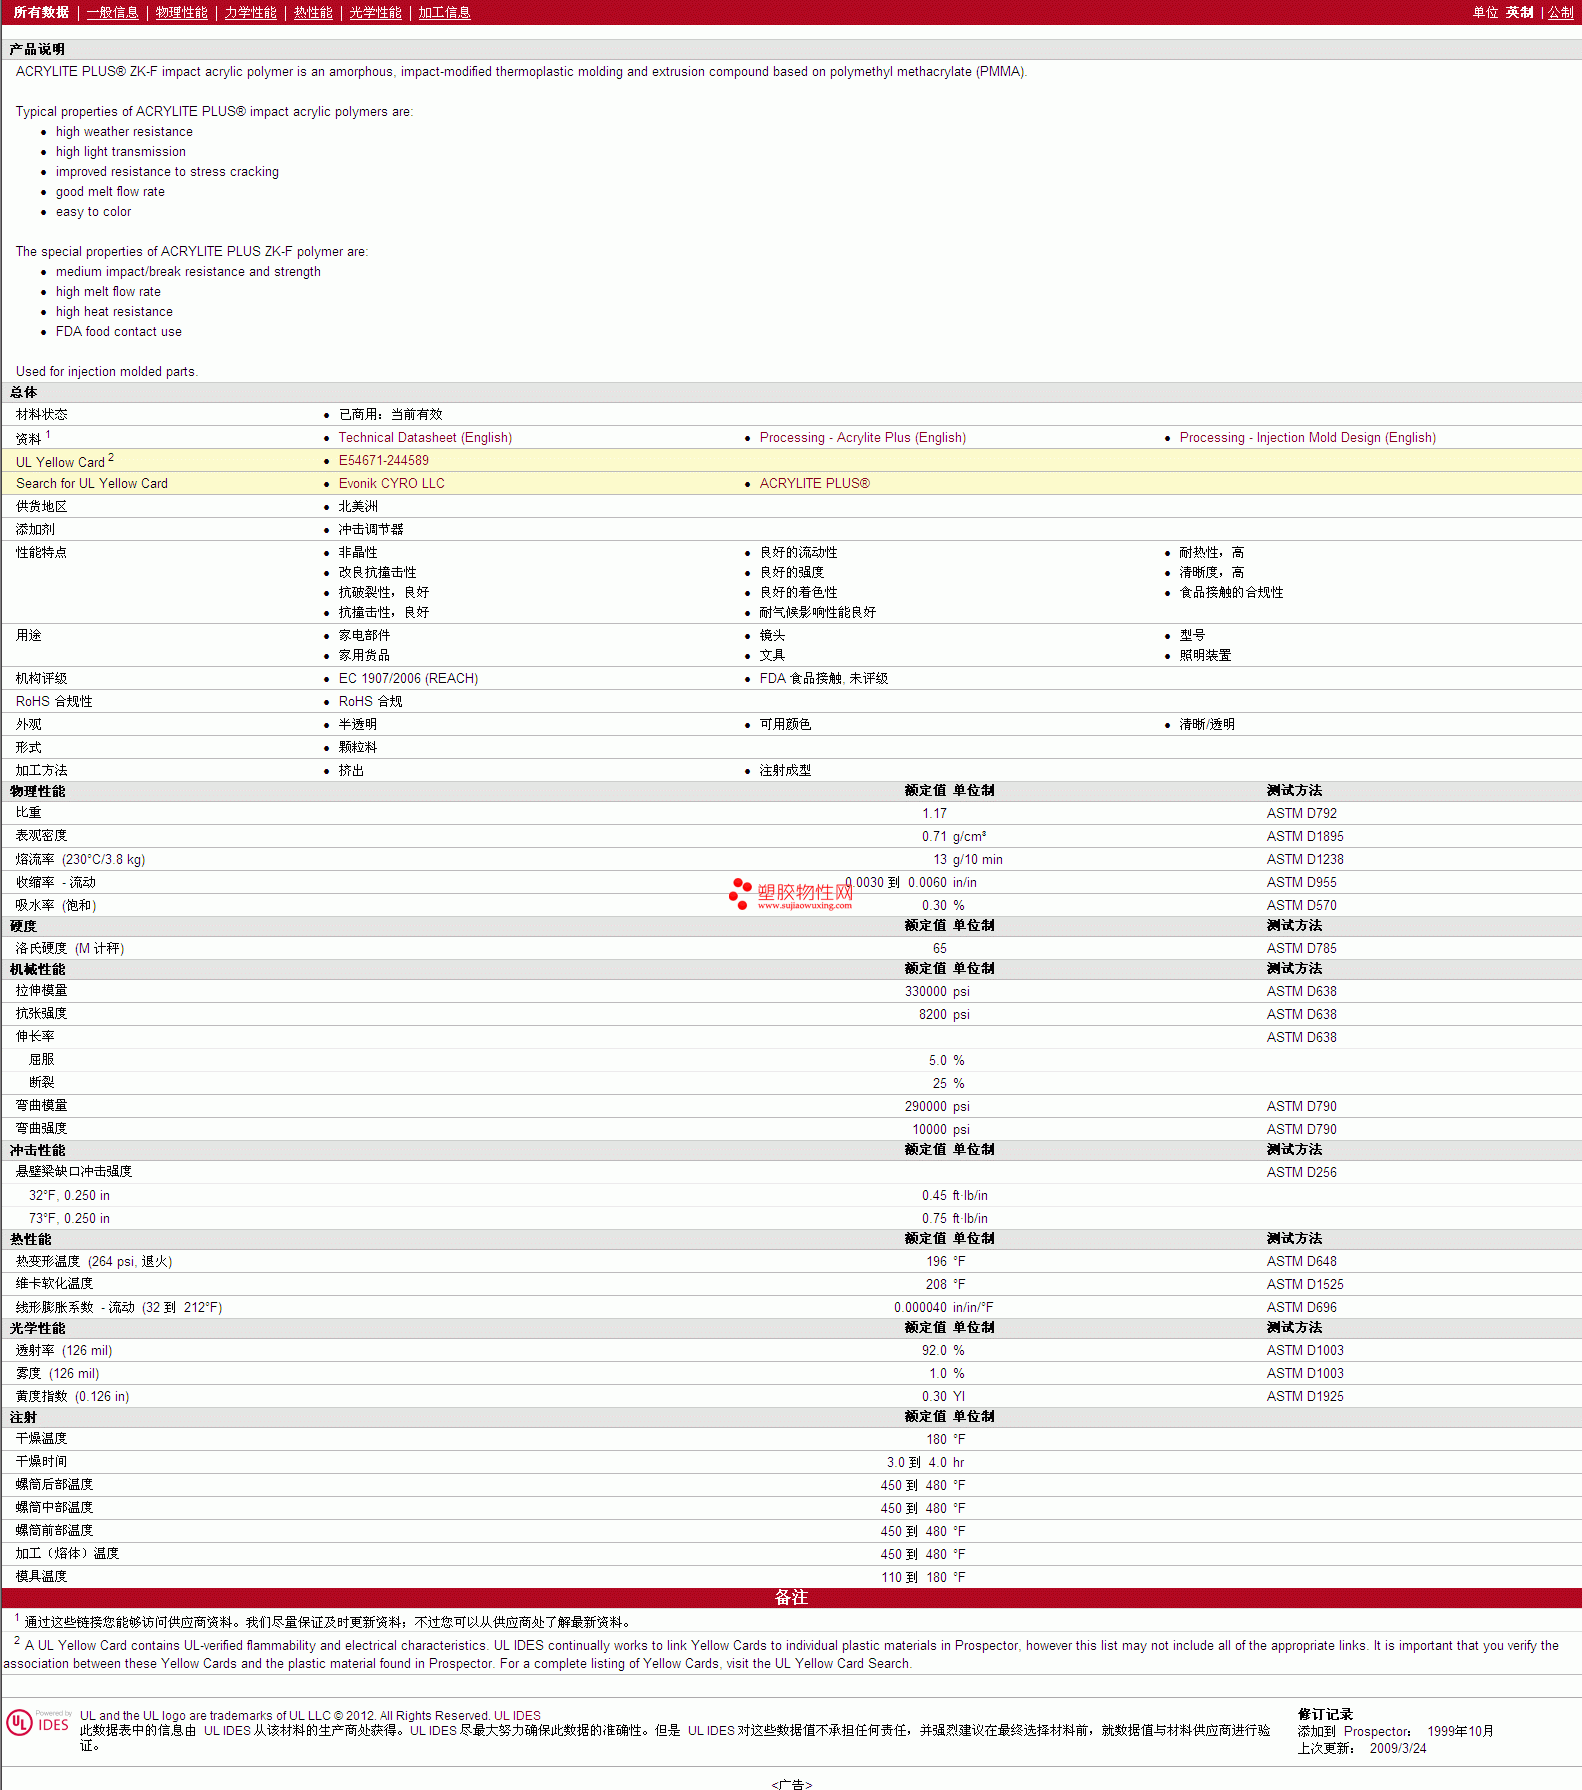This screenshot has width=1582, height=1790.
Task: Click the 透射率 (126 mil) label
Action: (x=64, y=1350)
